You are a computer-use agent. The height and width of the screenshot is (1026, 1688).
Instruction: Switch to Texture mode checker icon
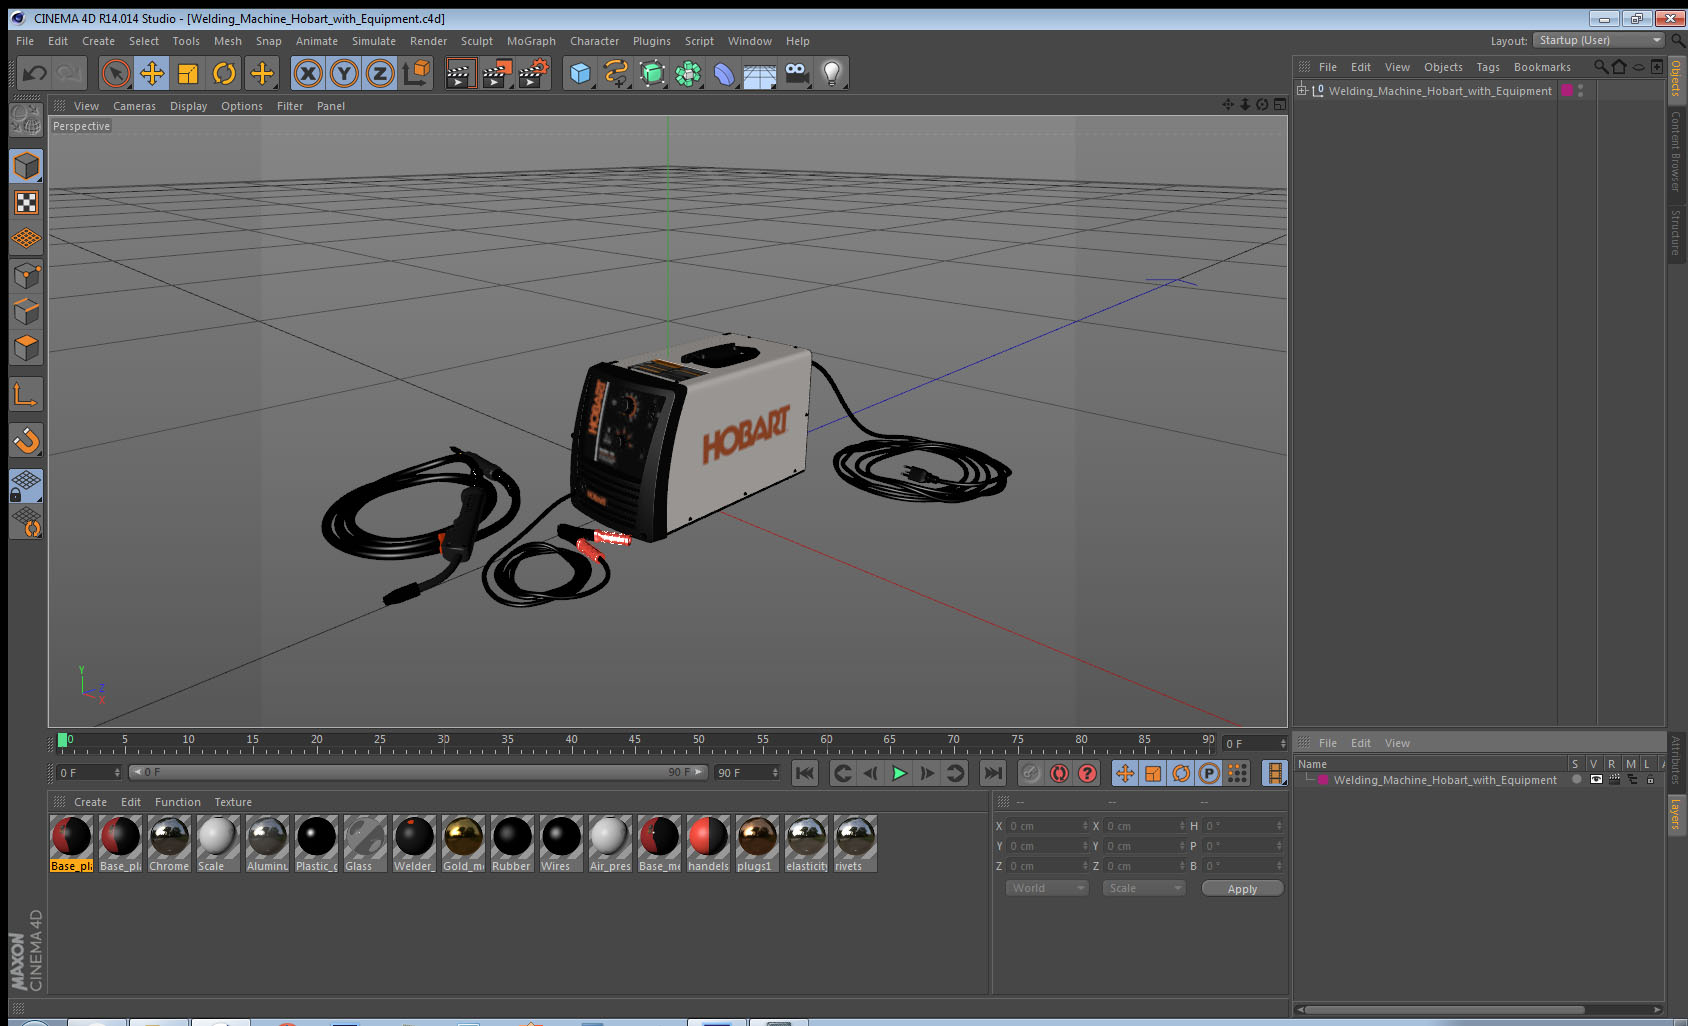pos(26,203)
